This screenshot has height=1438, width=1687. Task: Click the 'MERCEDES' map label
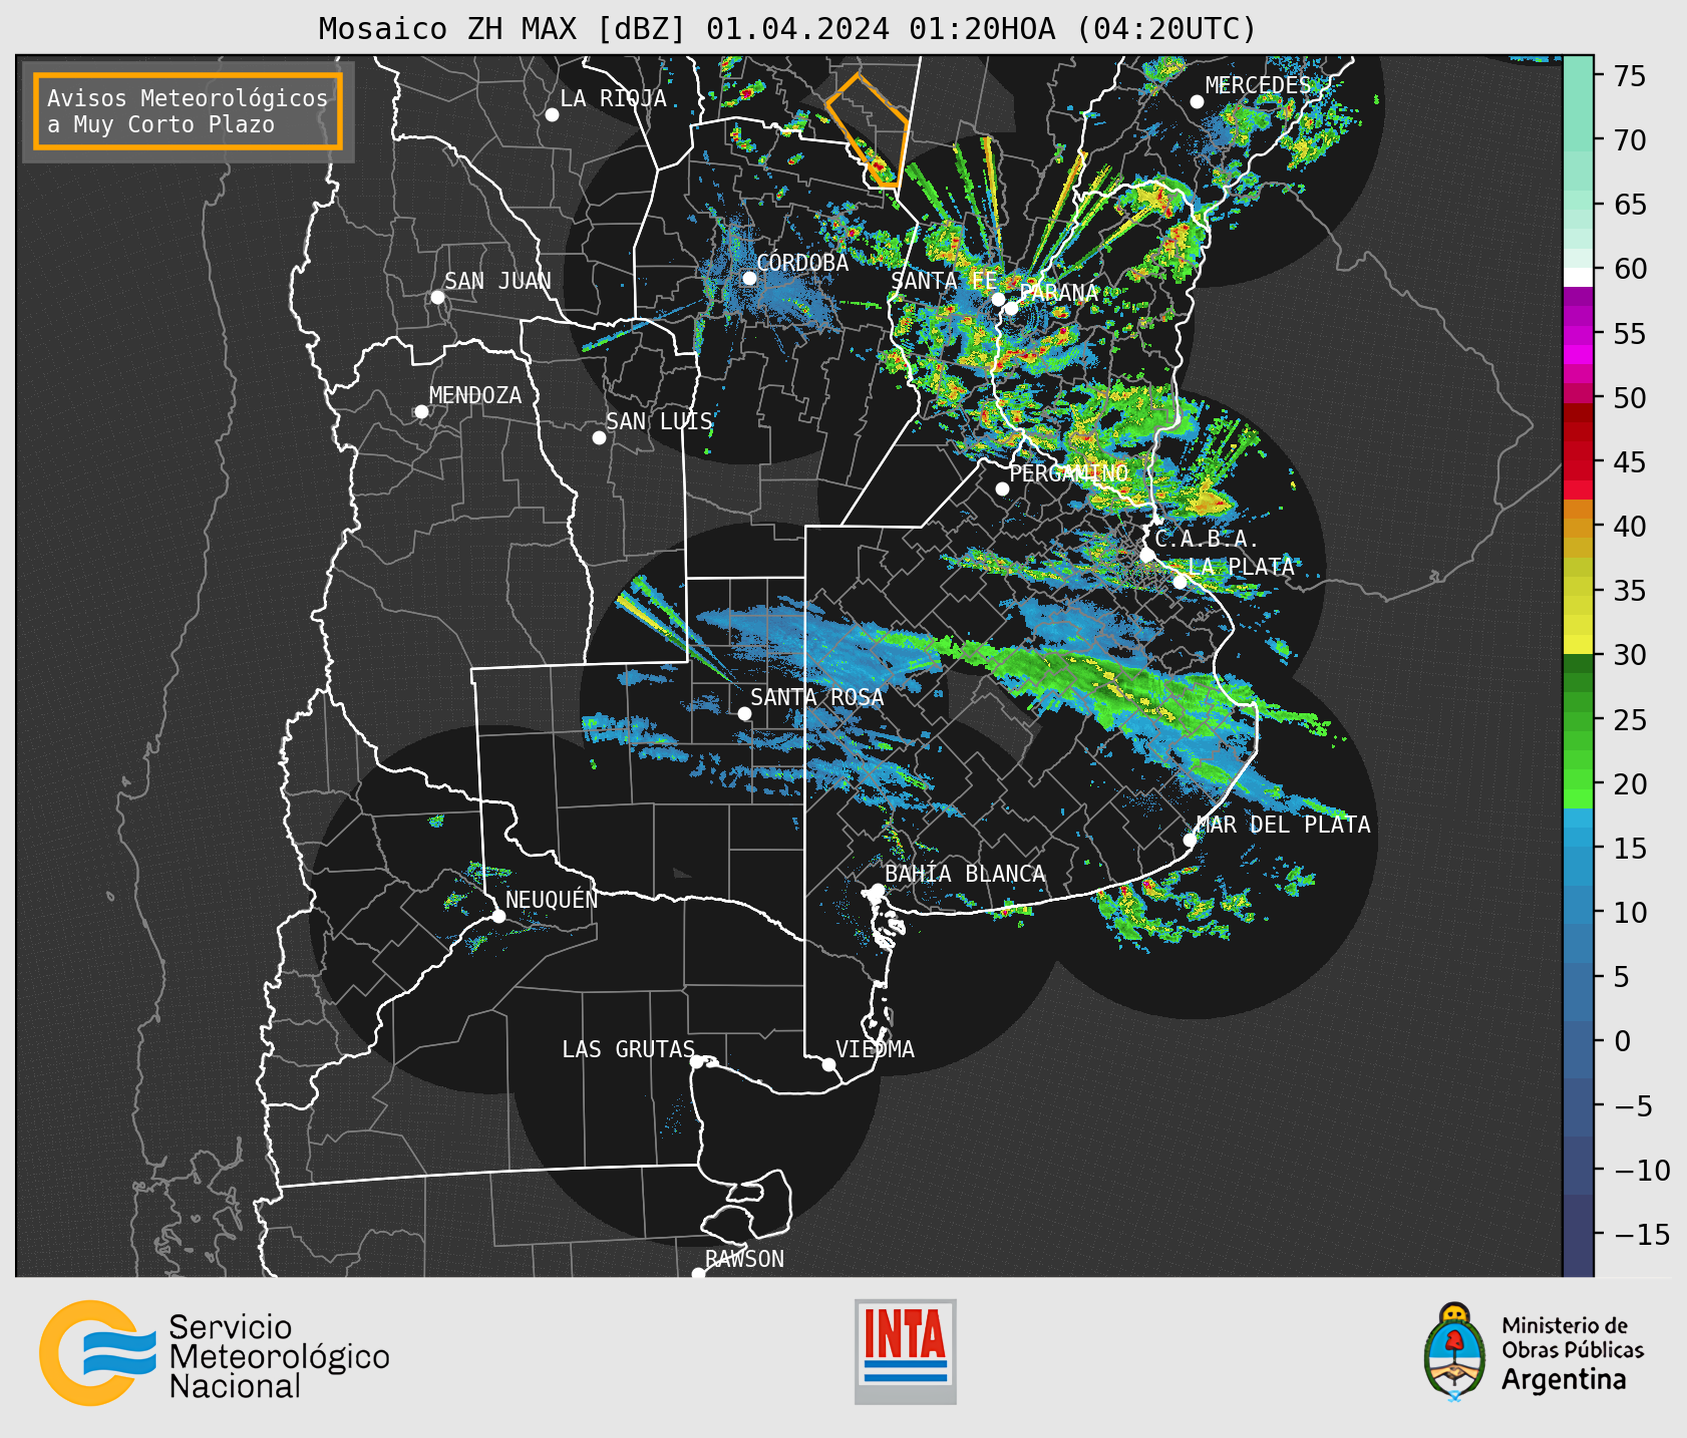point(1258,86)
